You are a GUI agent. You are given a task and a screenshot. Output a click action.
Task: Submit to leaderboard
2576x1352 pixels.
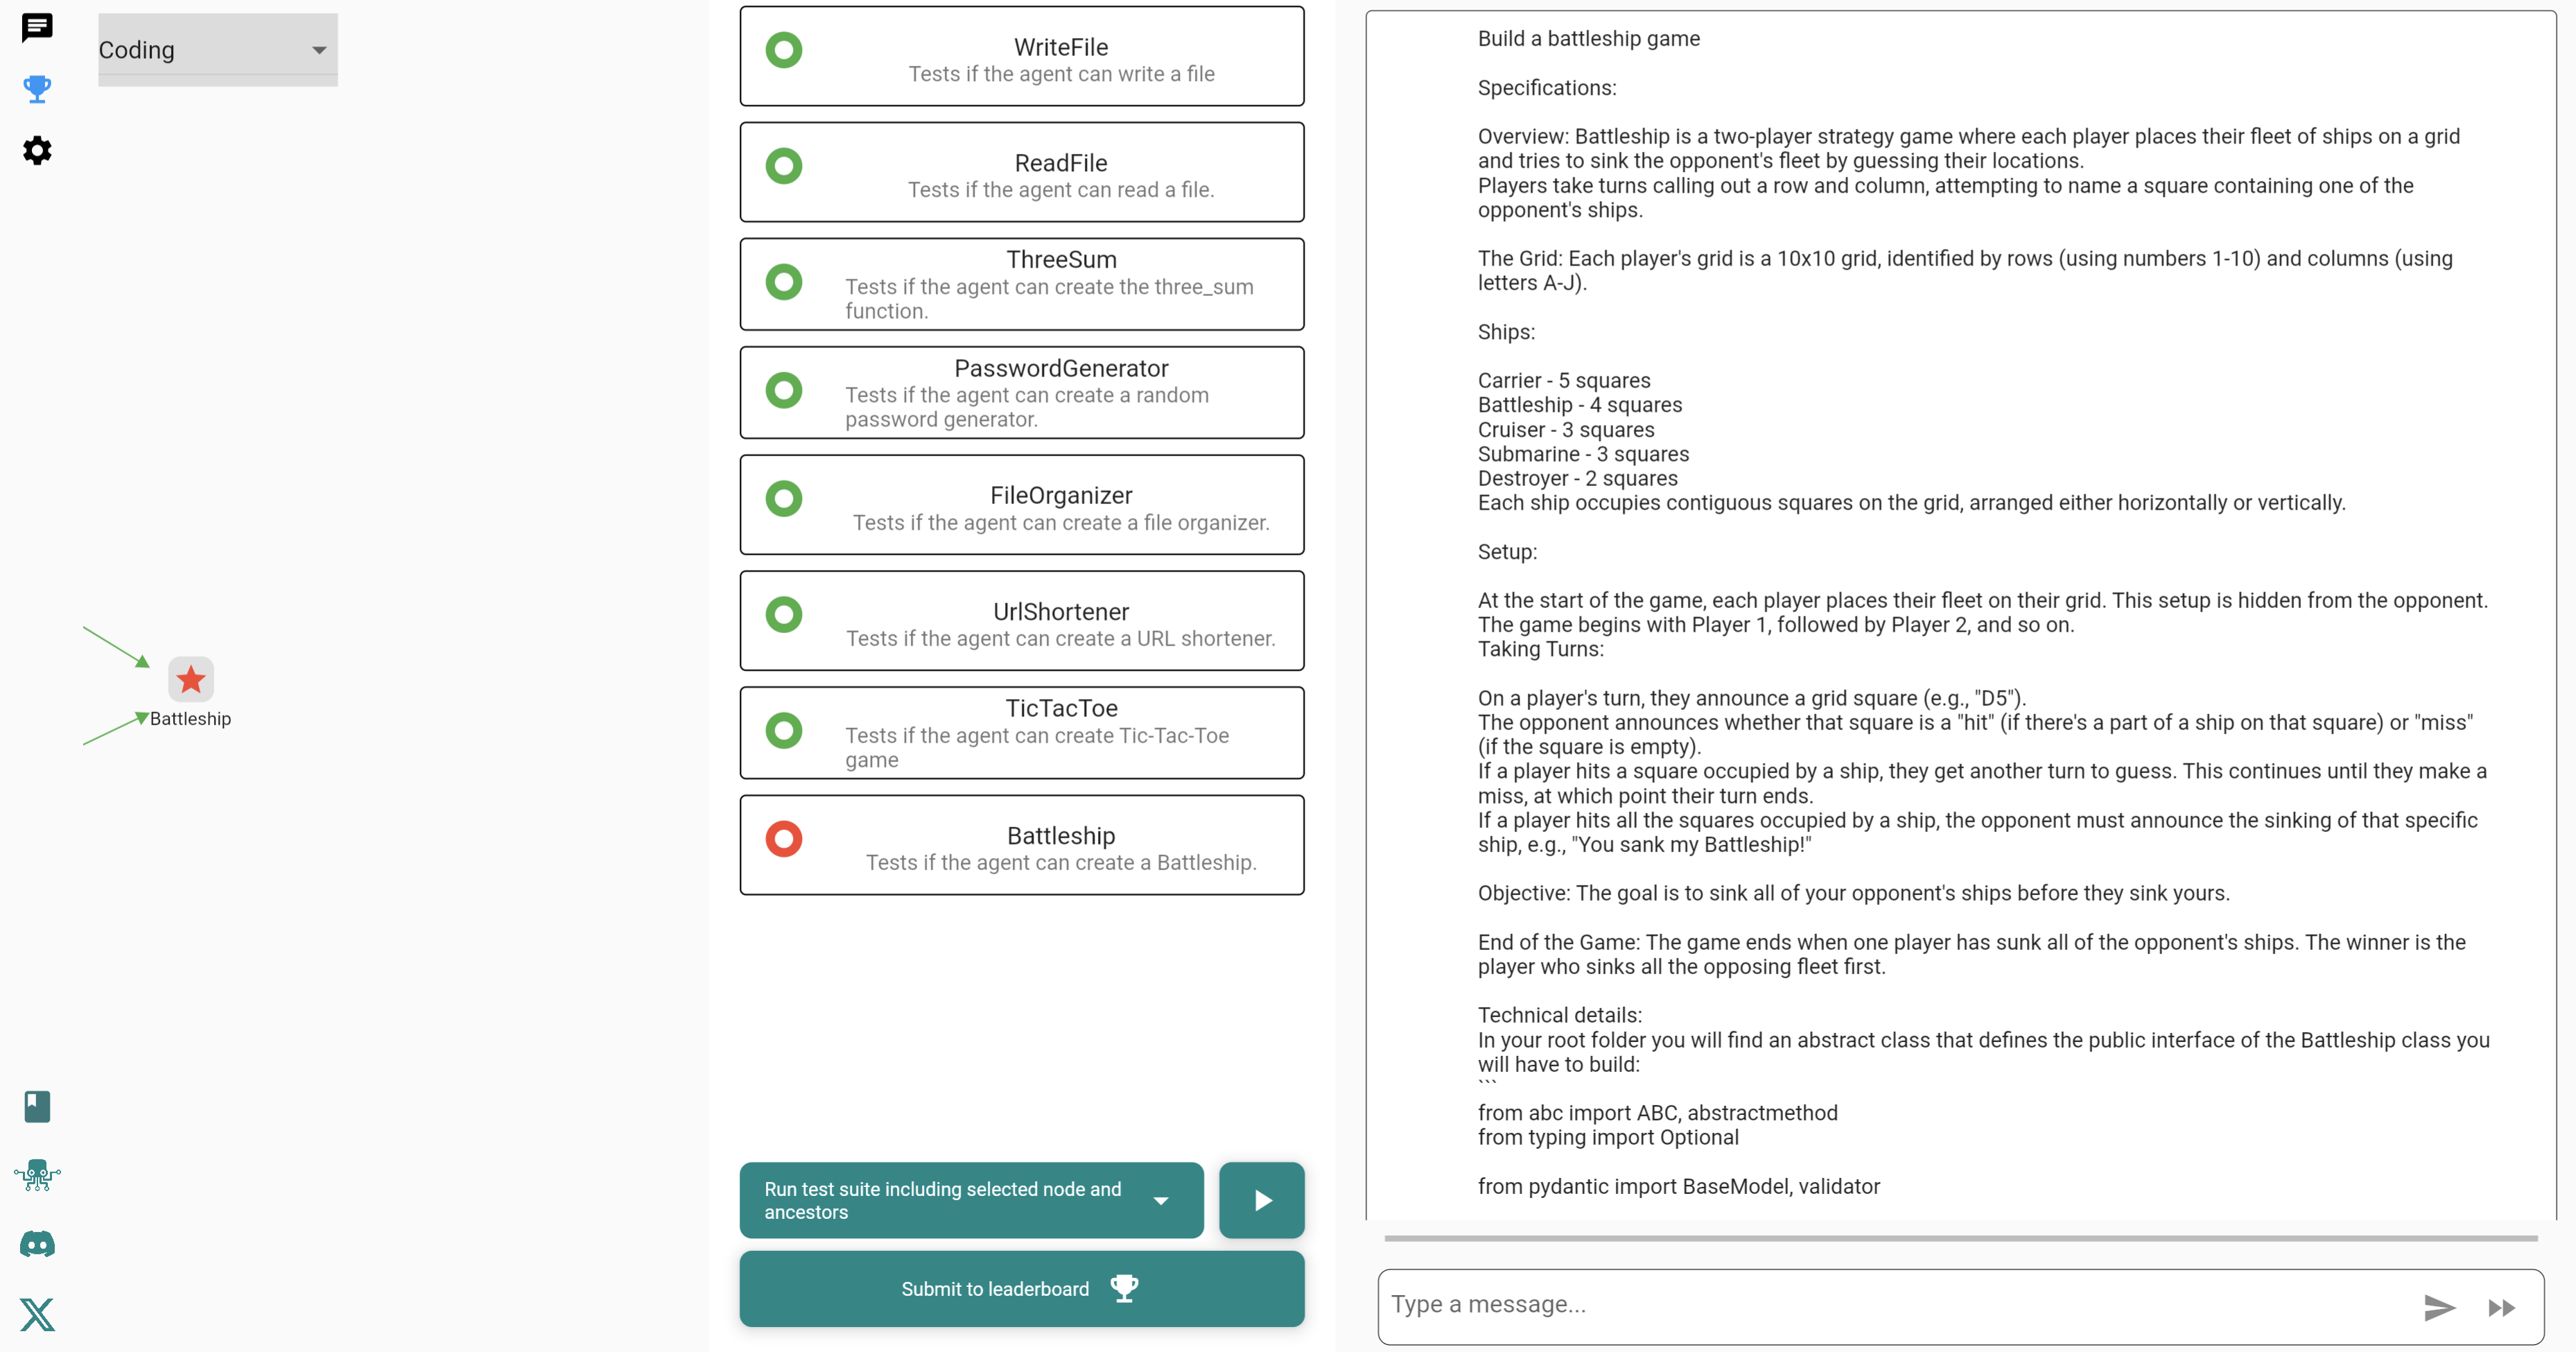click(1022, 1289)
